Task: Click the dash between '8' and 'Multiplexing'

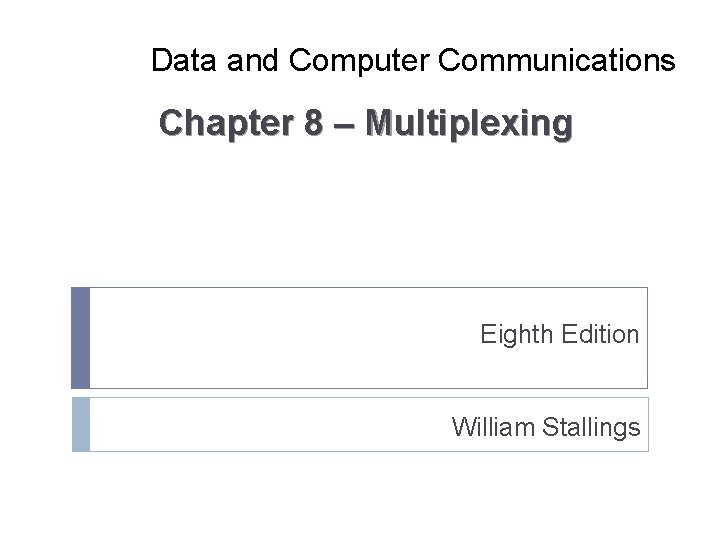Action: (344, 125)
